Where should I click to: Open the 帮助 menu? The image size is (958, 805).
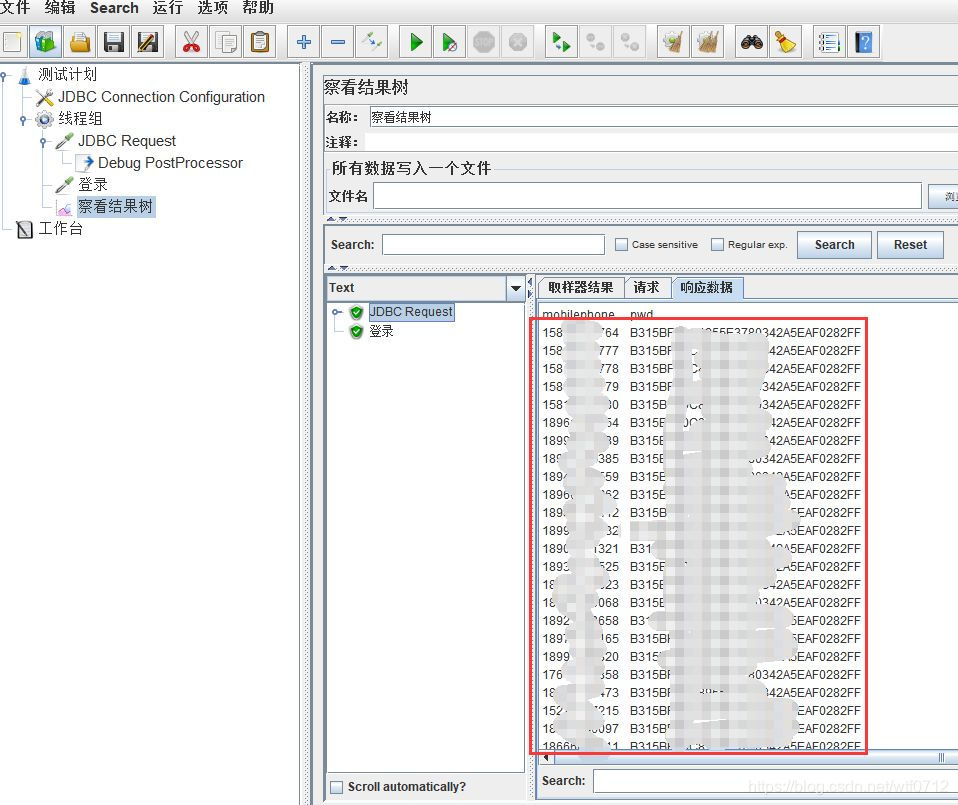258,7
